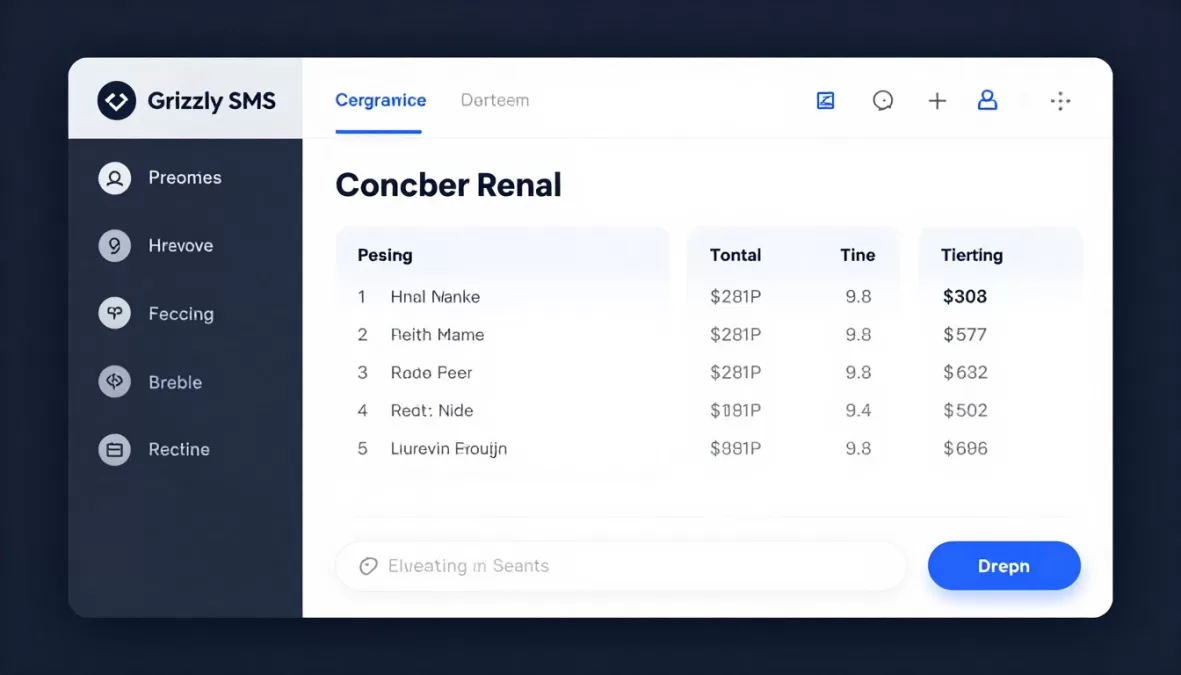Open the Feccing sidebar item
This screenshot has height=675, width=1181.
[x=157, y=313]
